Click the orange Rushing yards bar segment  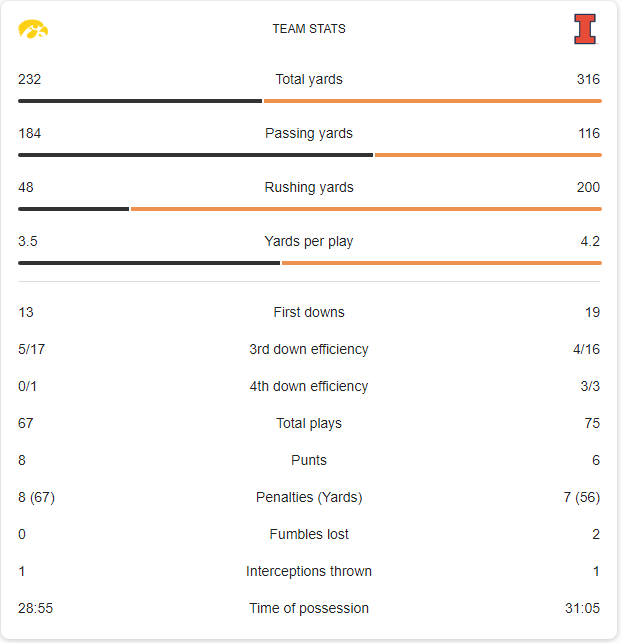[366, 209]
